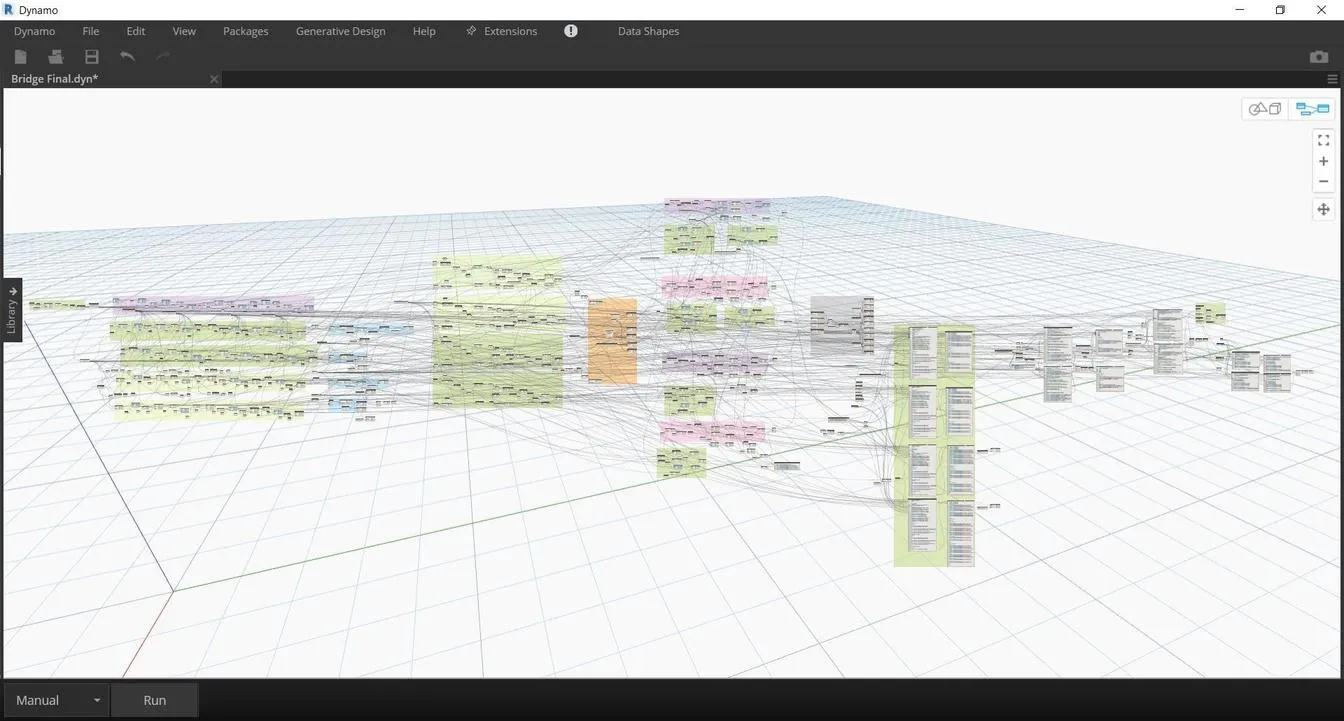Open the File menu
The height and width of the screenshot is (721, 1344).
tap(90, 31)
